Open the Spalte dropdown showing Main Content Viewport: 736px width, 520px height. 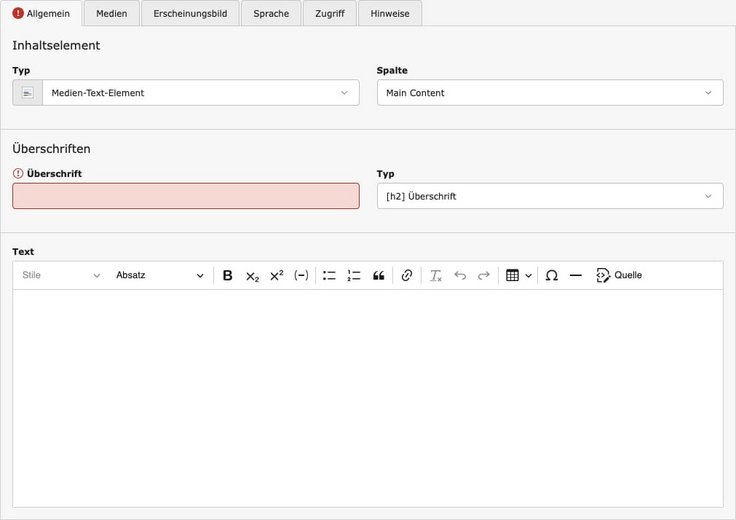(549, 93)
